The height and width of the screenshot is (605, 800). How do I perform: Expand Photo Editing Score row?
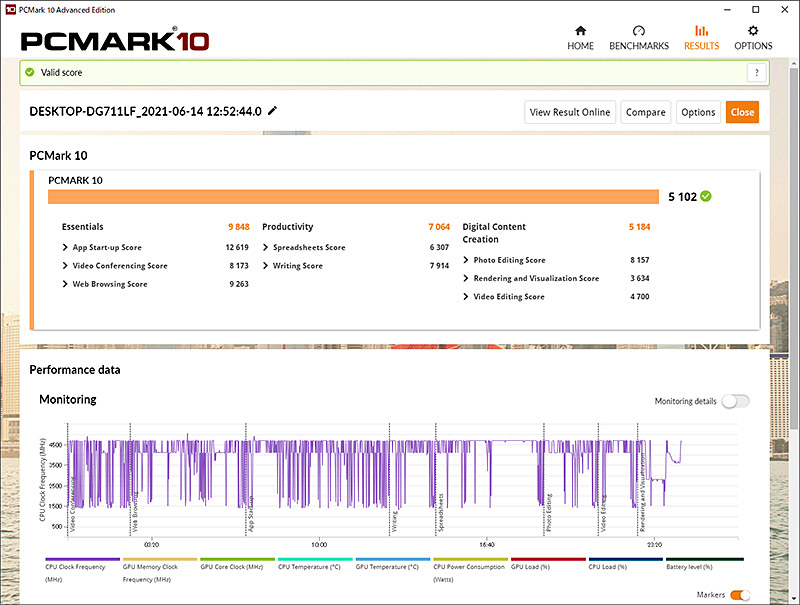point(467,260)
